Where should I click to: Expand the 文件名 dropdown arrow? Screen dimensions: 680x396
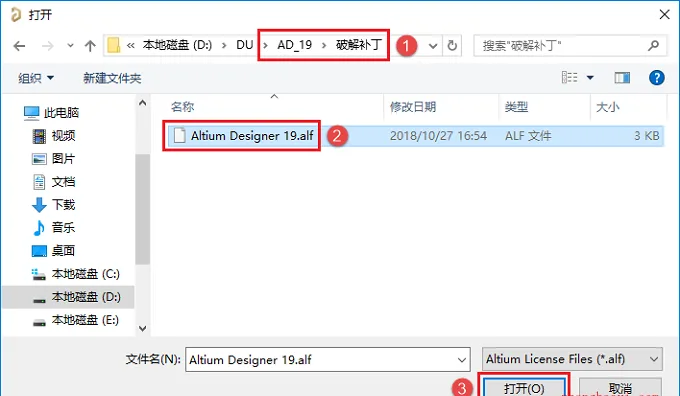(x=462, y=360)
